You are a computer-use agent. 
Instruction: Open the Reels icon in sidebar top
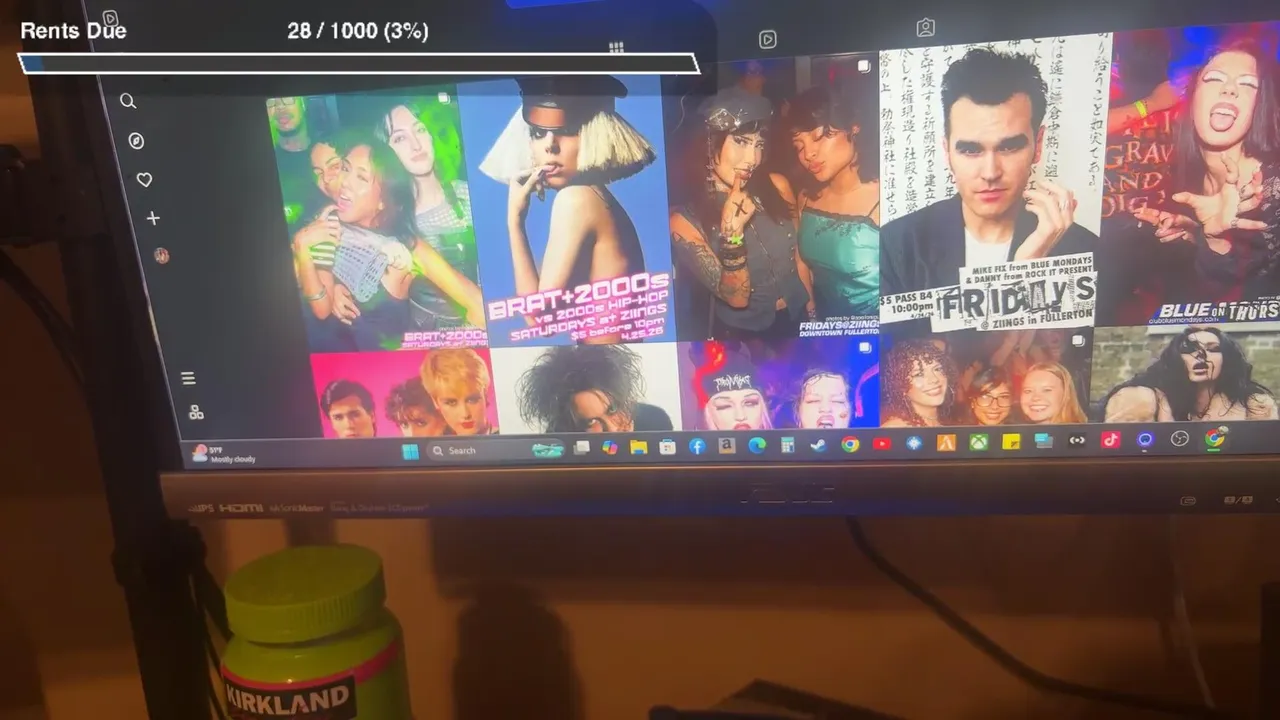[x=110, y=17]
